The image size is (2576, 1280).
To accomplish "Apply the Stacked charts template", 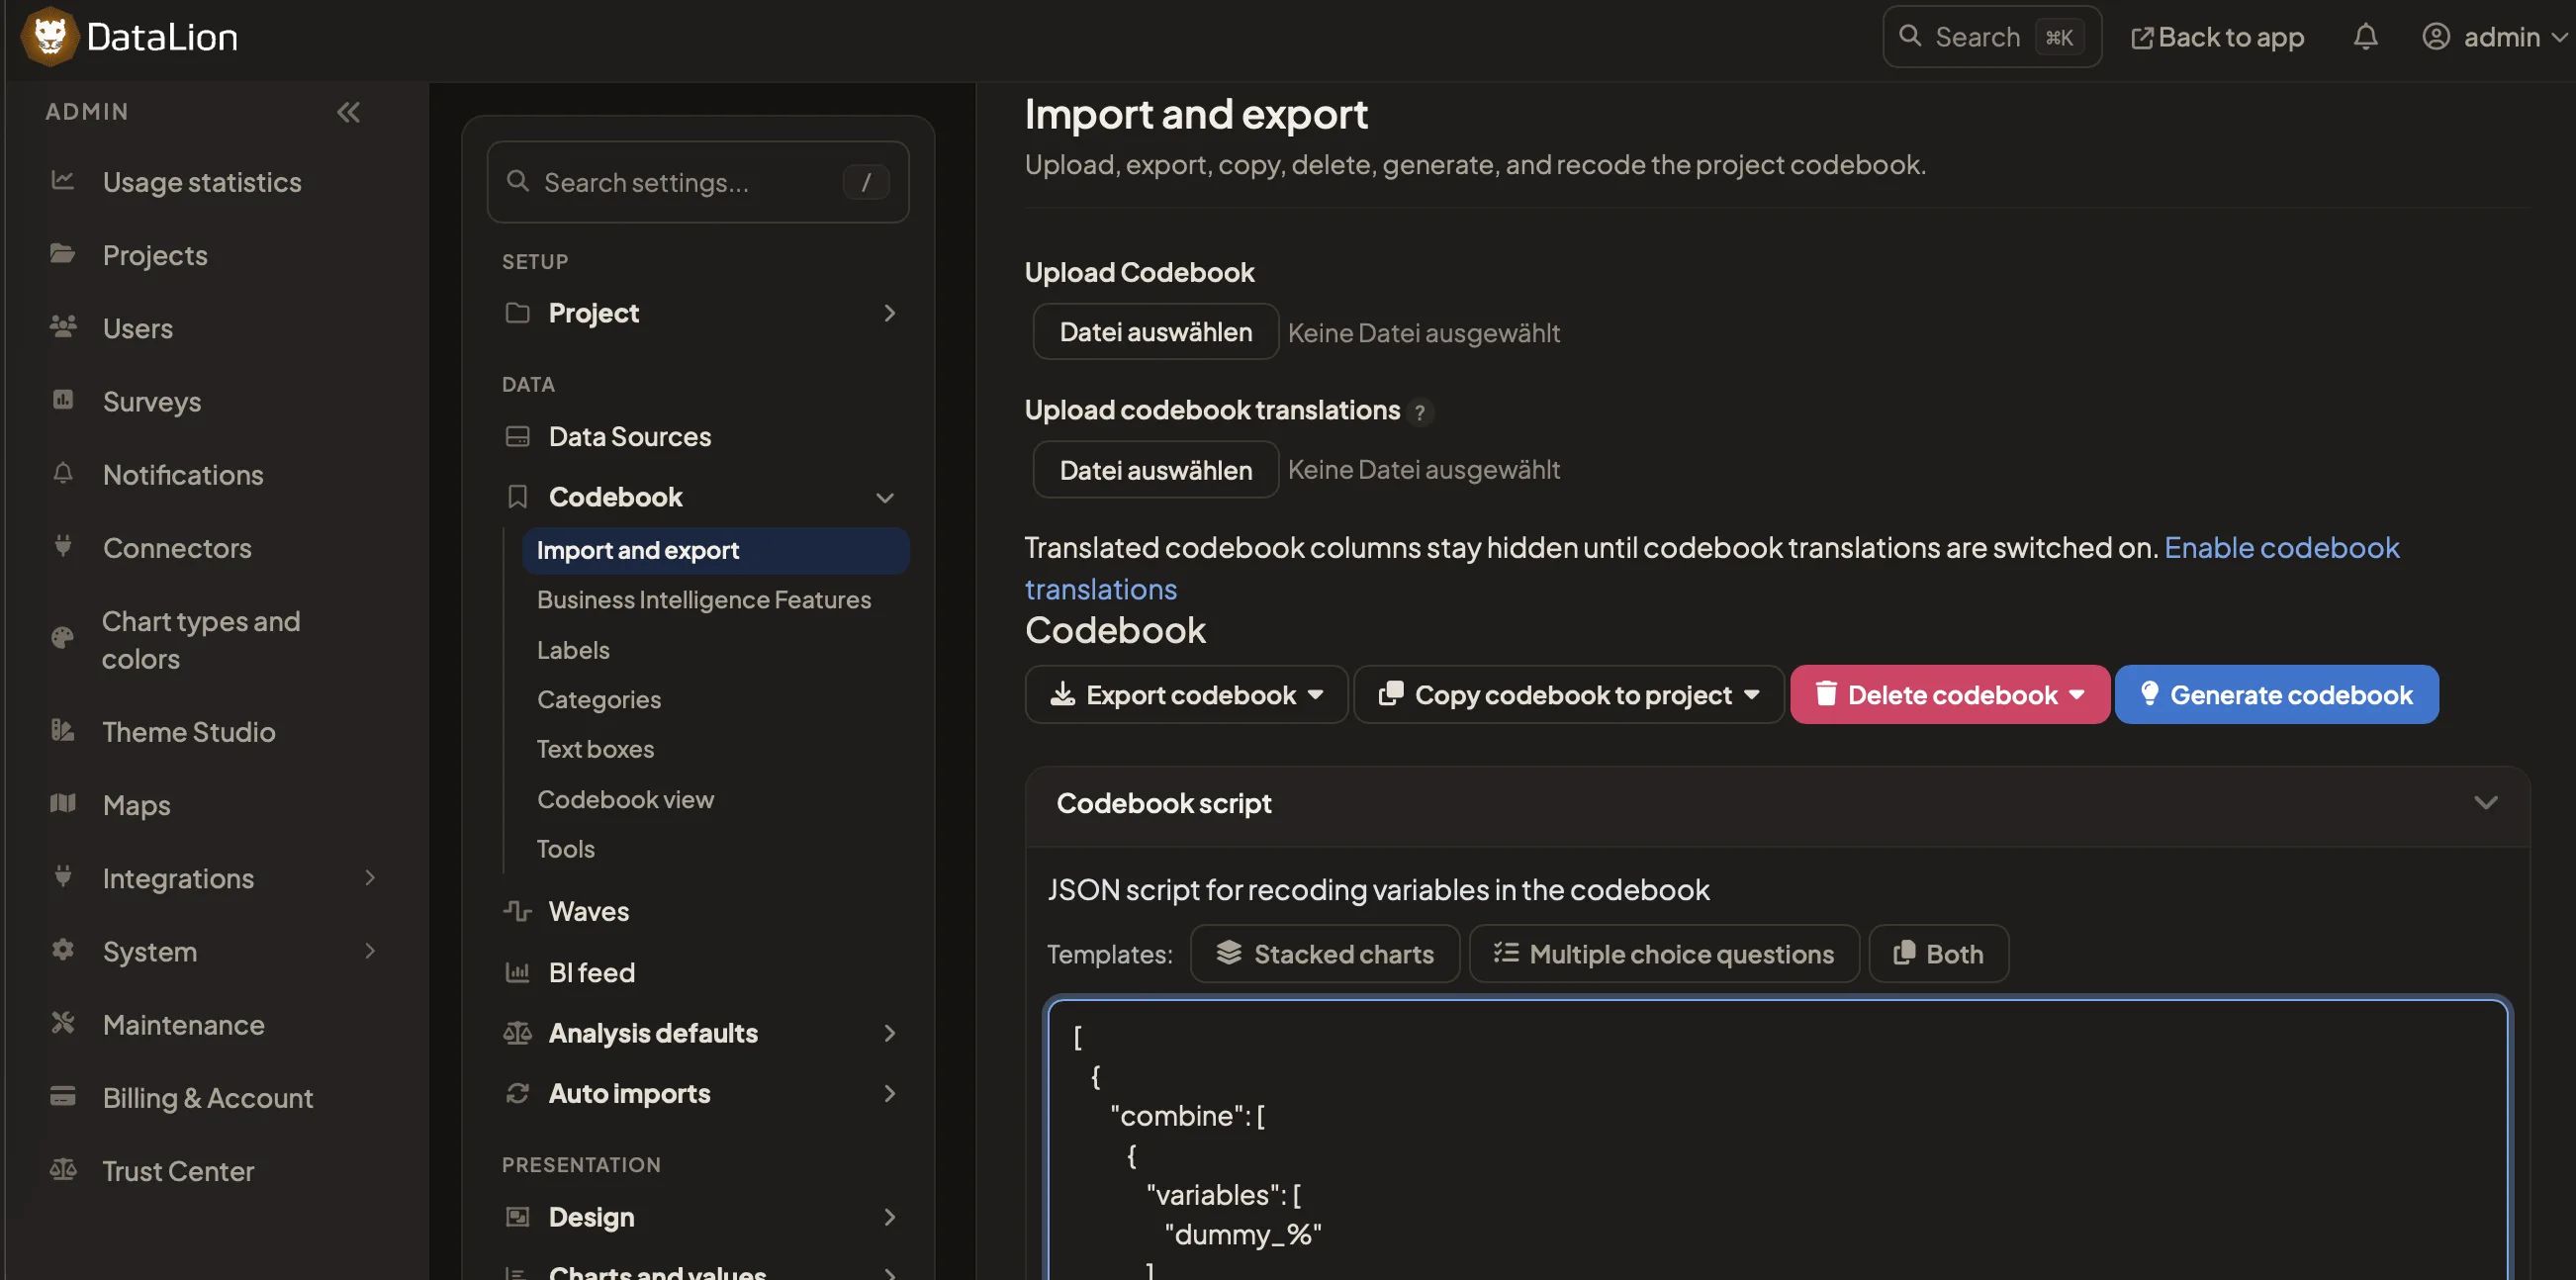I will pos(1324,953).
